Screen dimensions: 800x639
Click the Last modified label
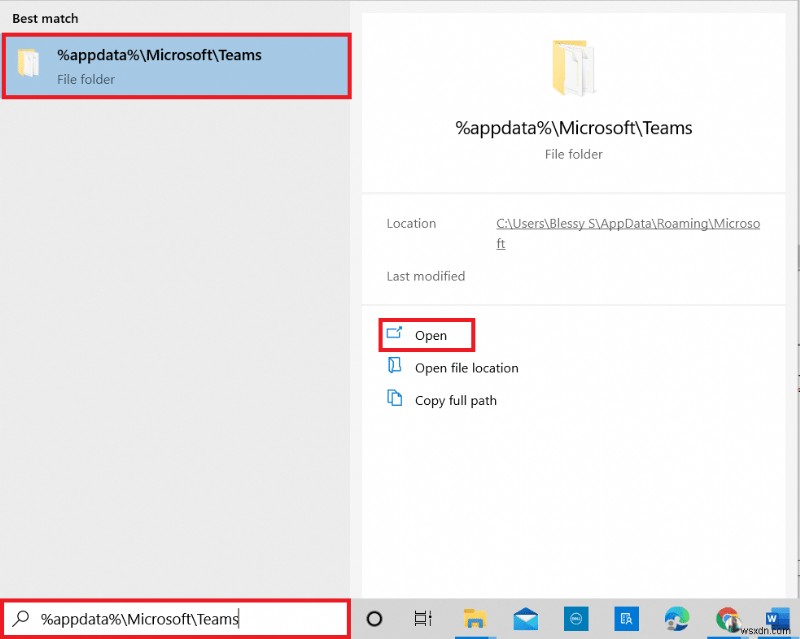coord(425,276)
